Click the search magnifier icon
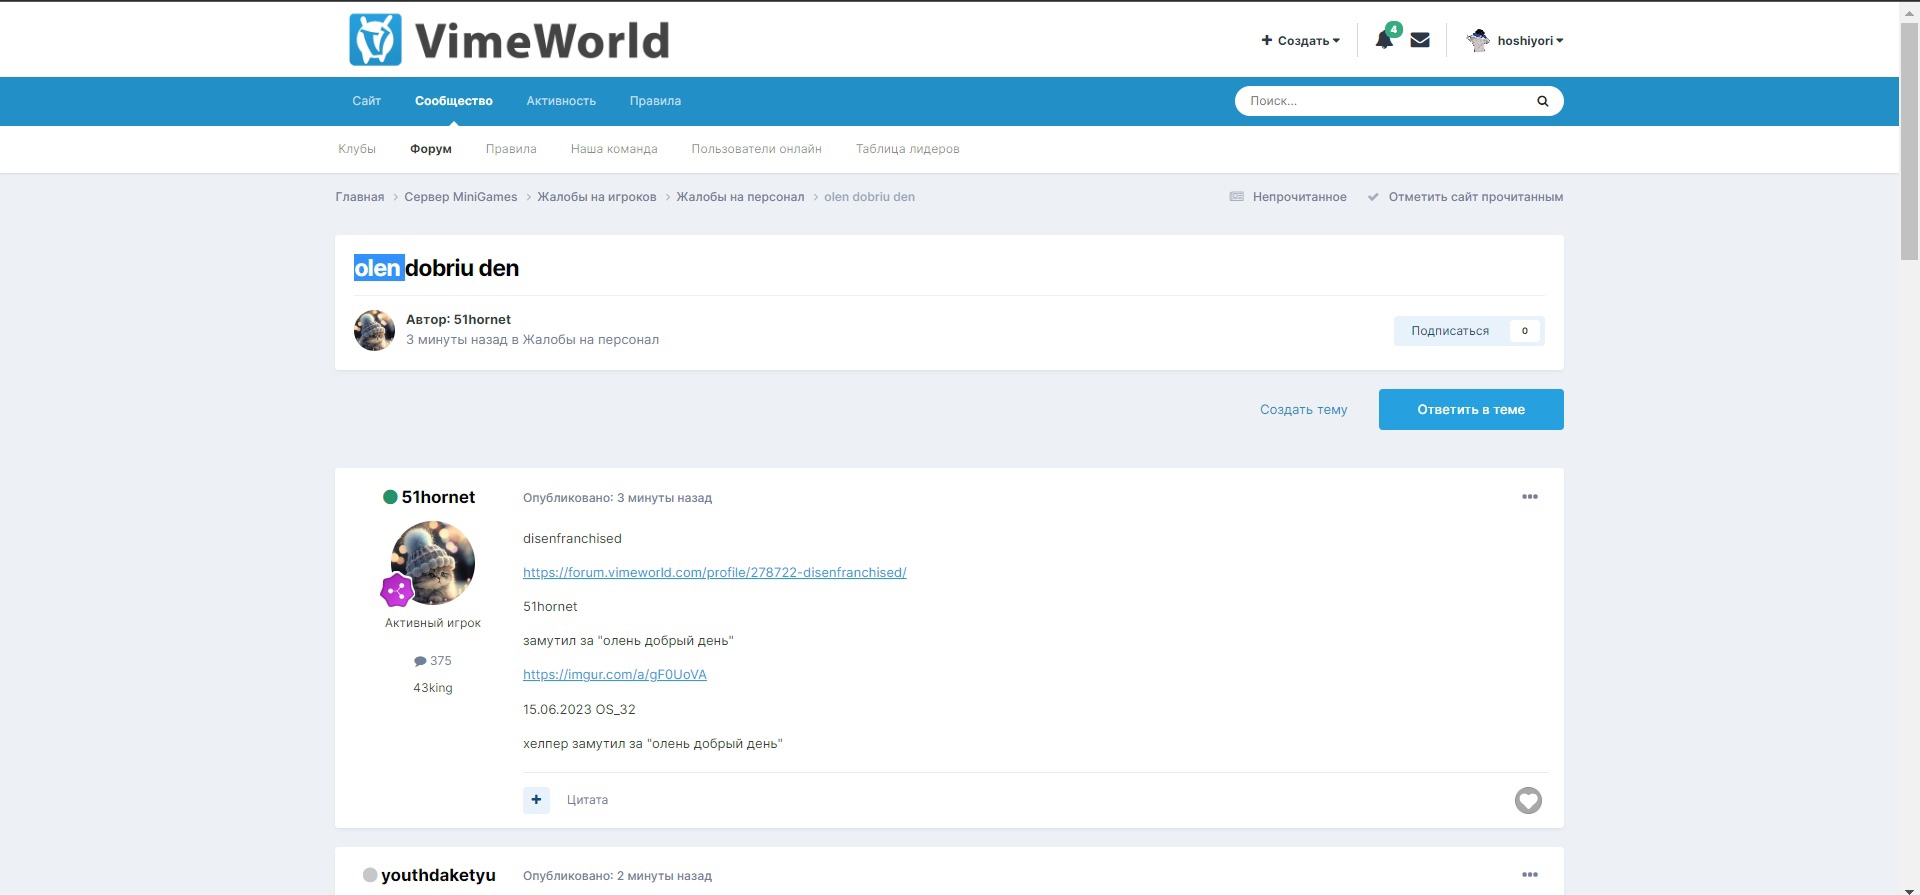1920x895 pixels. pyautogui.click(x=1542, y=101)
